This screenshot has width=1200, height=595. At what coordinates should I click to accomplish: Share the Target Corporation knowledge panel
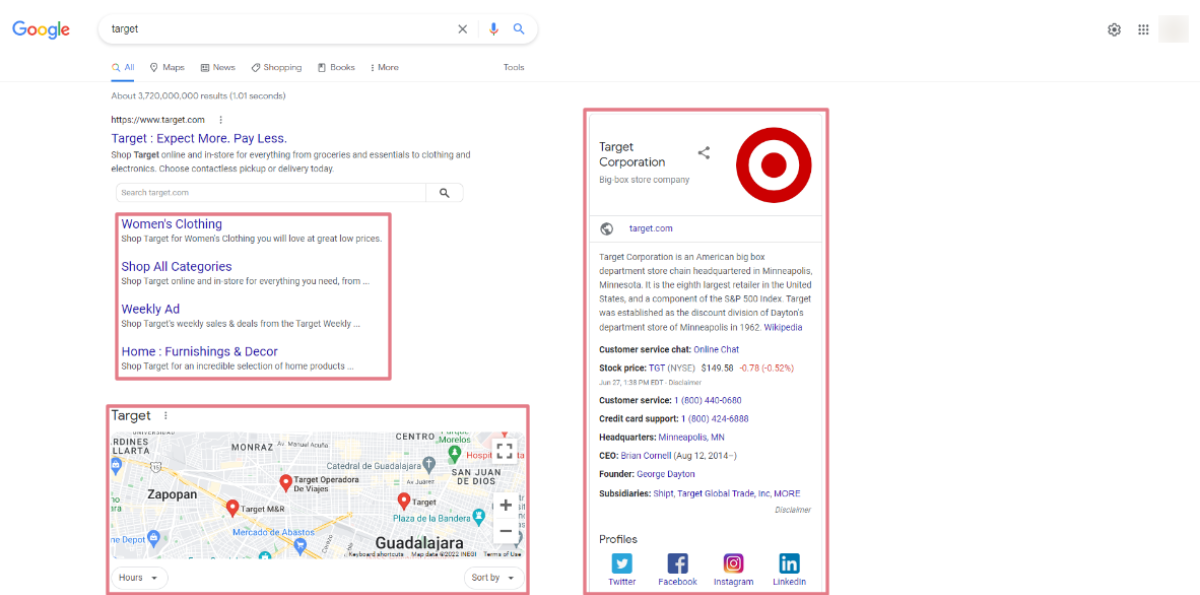click(x=704, y=153)
